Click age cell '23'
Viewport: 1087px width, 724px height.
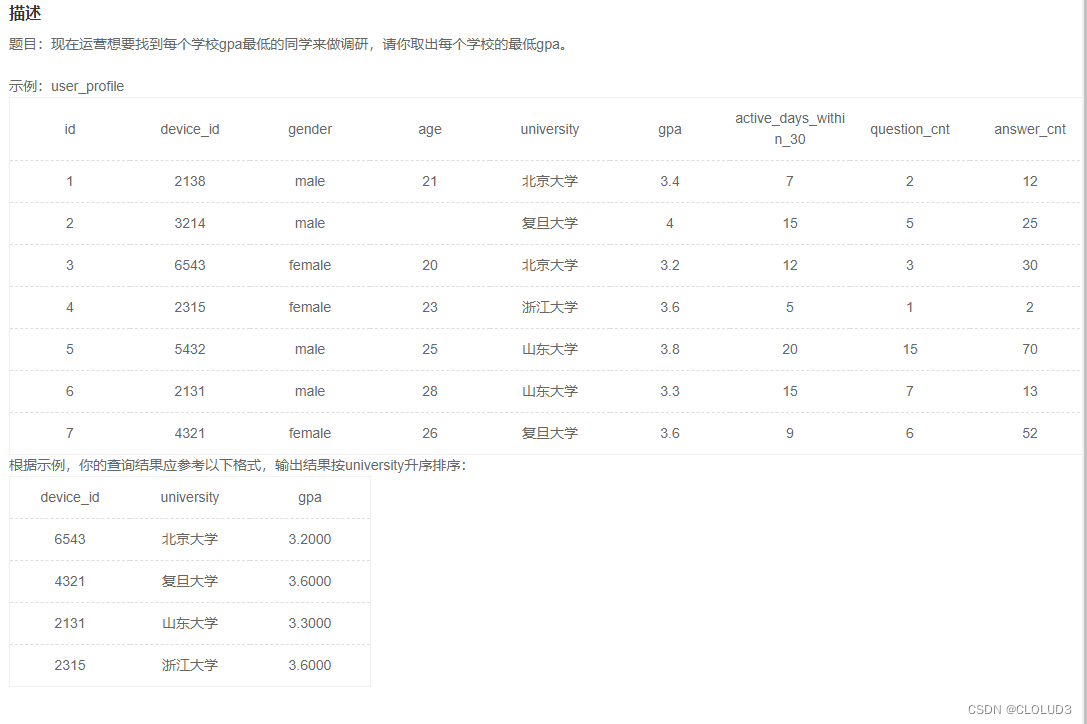(430, 307)
